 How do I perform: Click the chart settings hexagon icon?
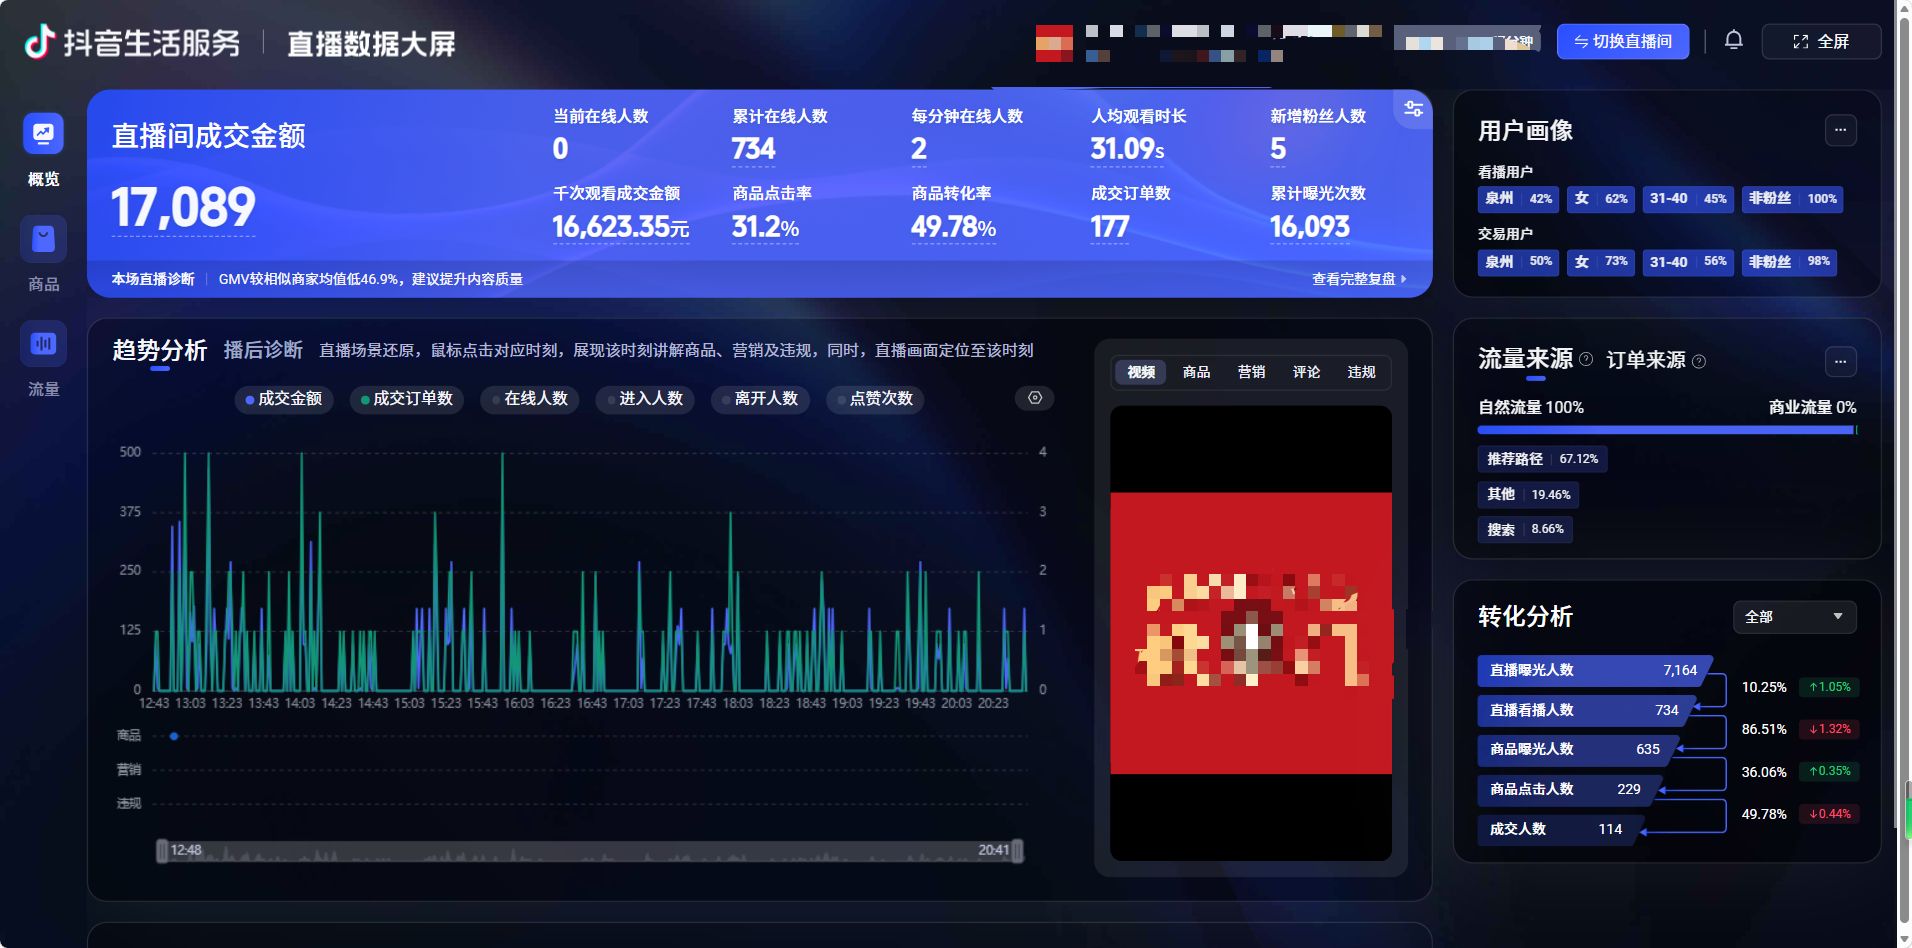click(1035, 398)
